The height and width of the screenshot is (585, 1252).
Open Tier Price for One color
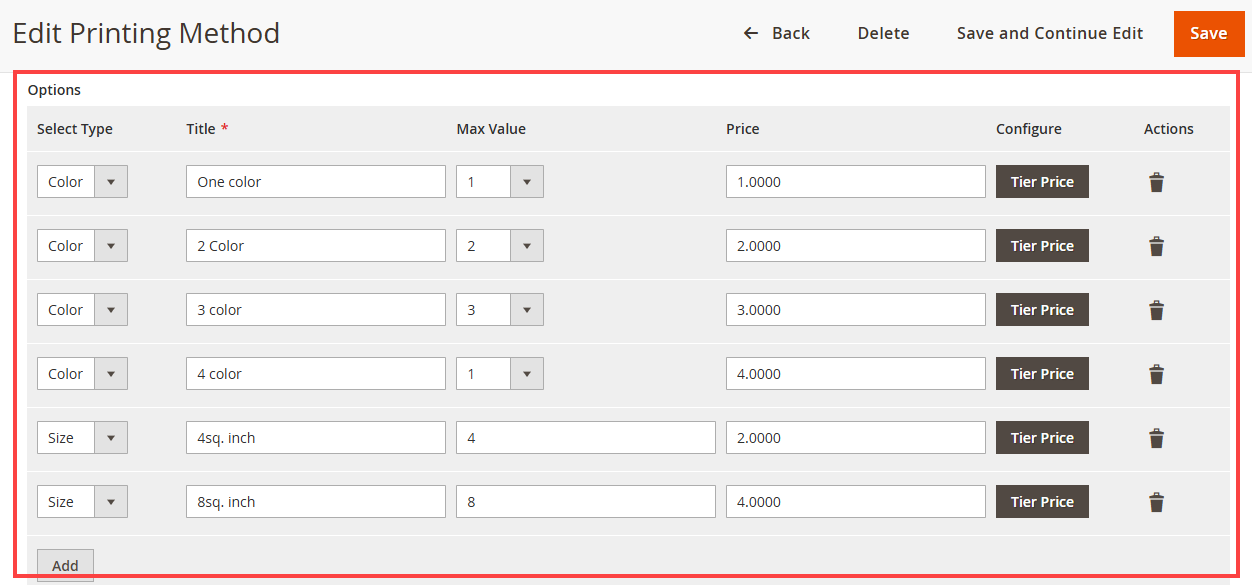(x=1042, y=182)
